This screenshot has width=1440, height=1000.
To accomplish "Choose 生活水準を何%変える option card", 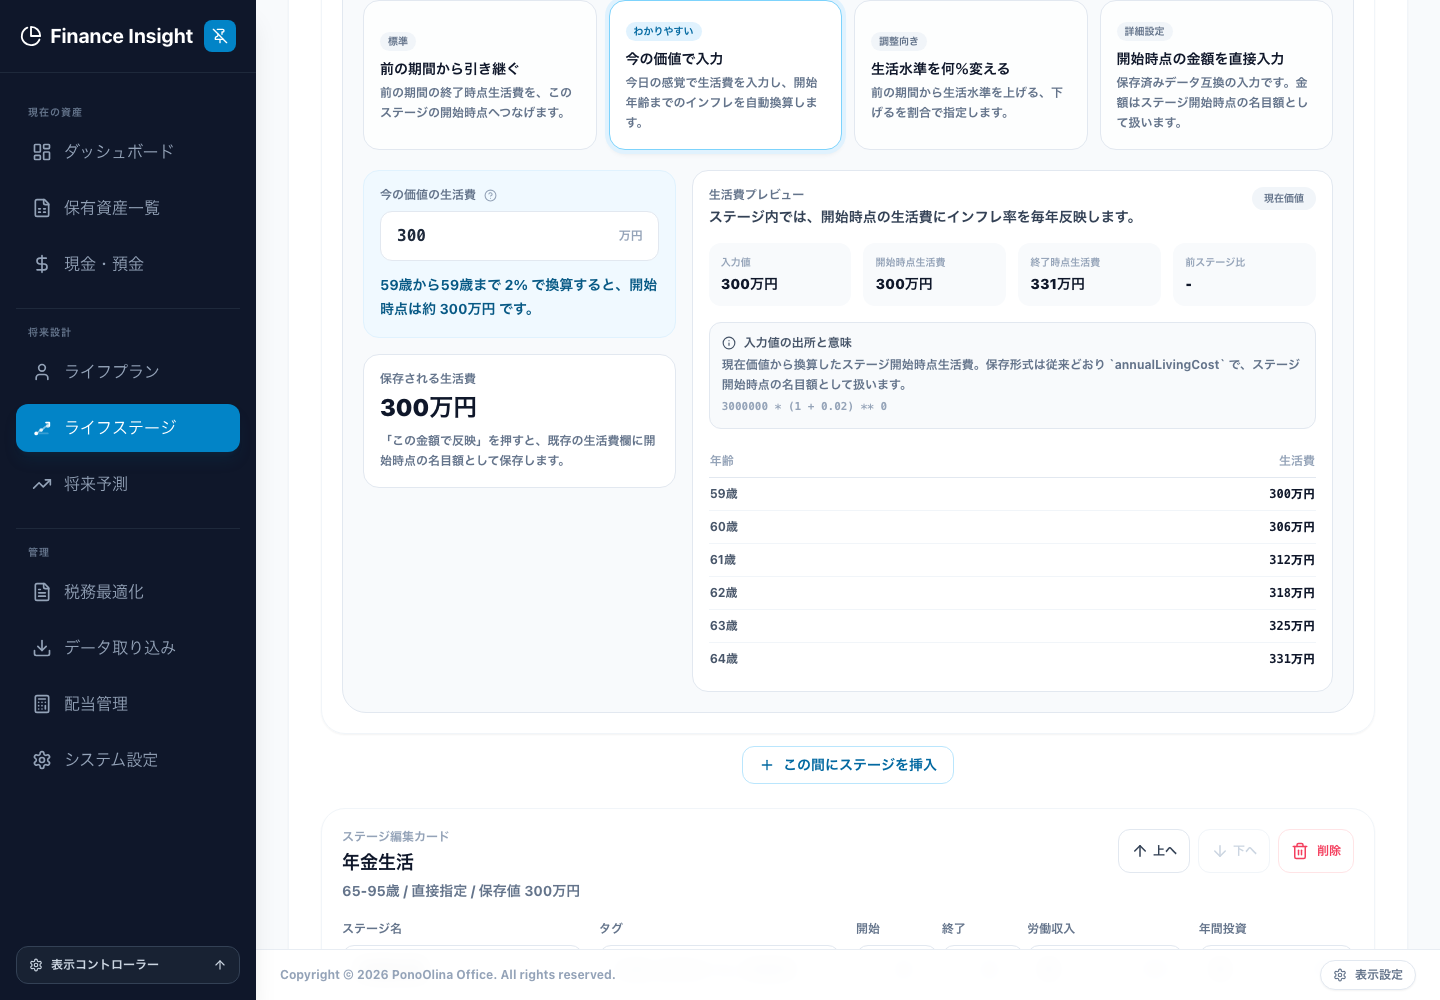I will click(971, 75).
